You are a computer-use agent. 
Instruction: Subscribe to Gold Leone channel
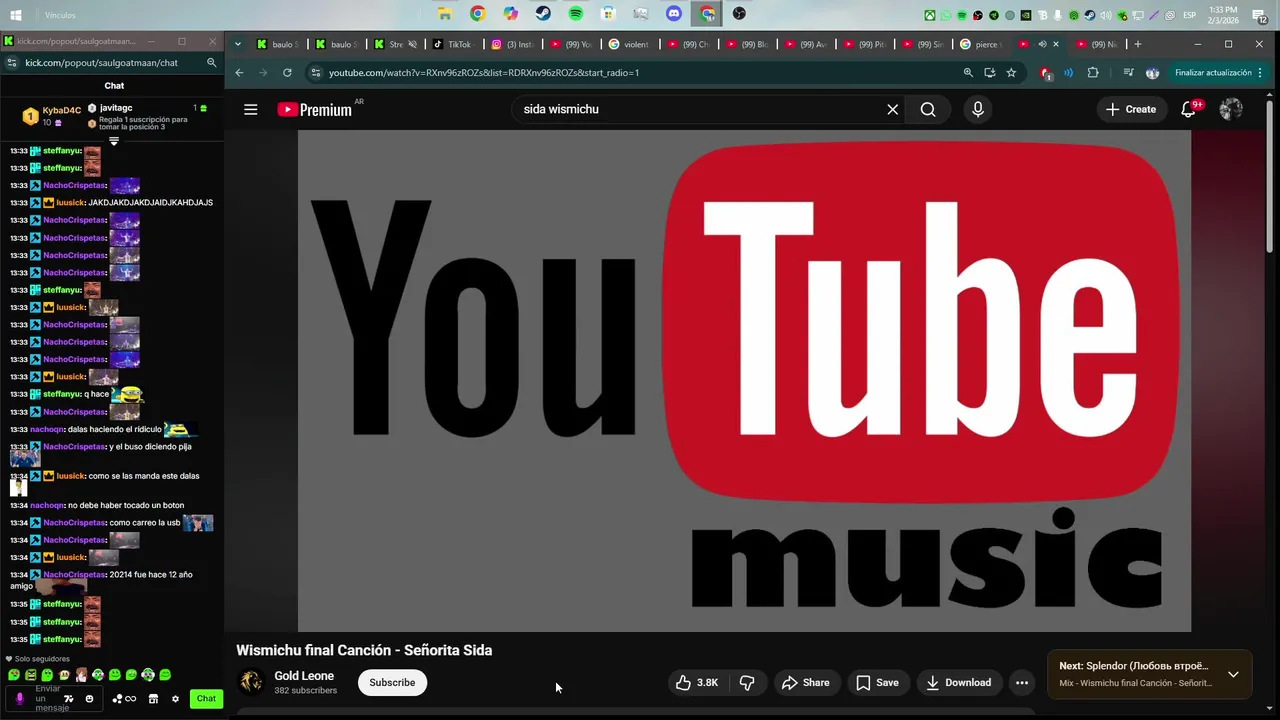click(392, 683)
